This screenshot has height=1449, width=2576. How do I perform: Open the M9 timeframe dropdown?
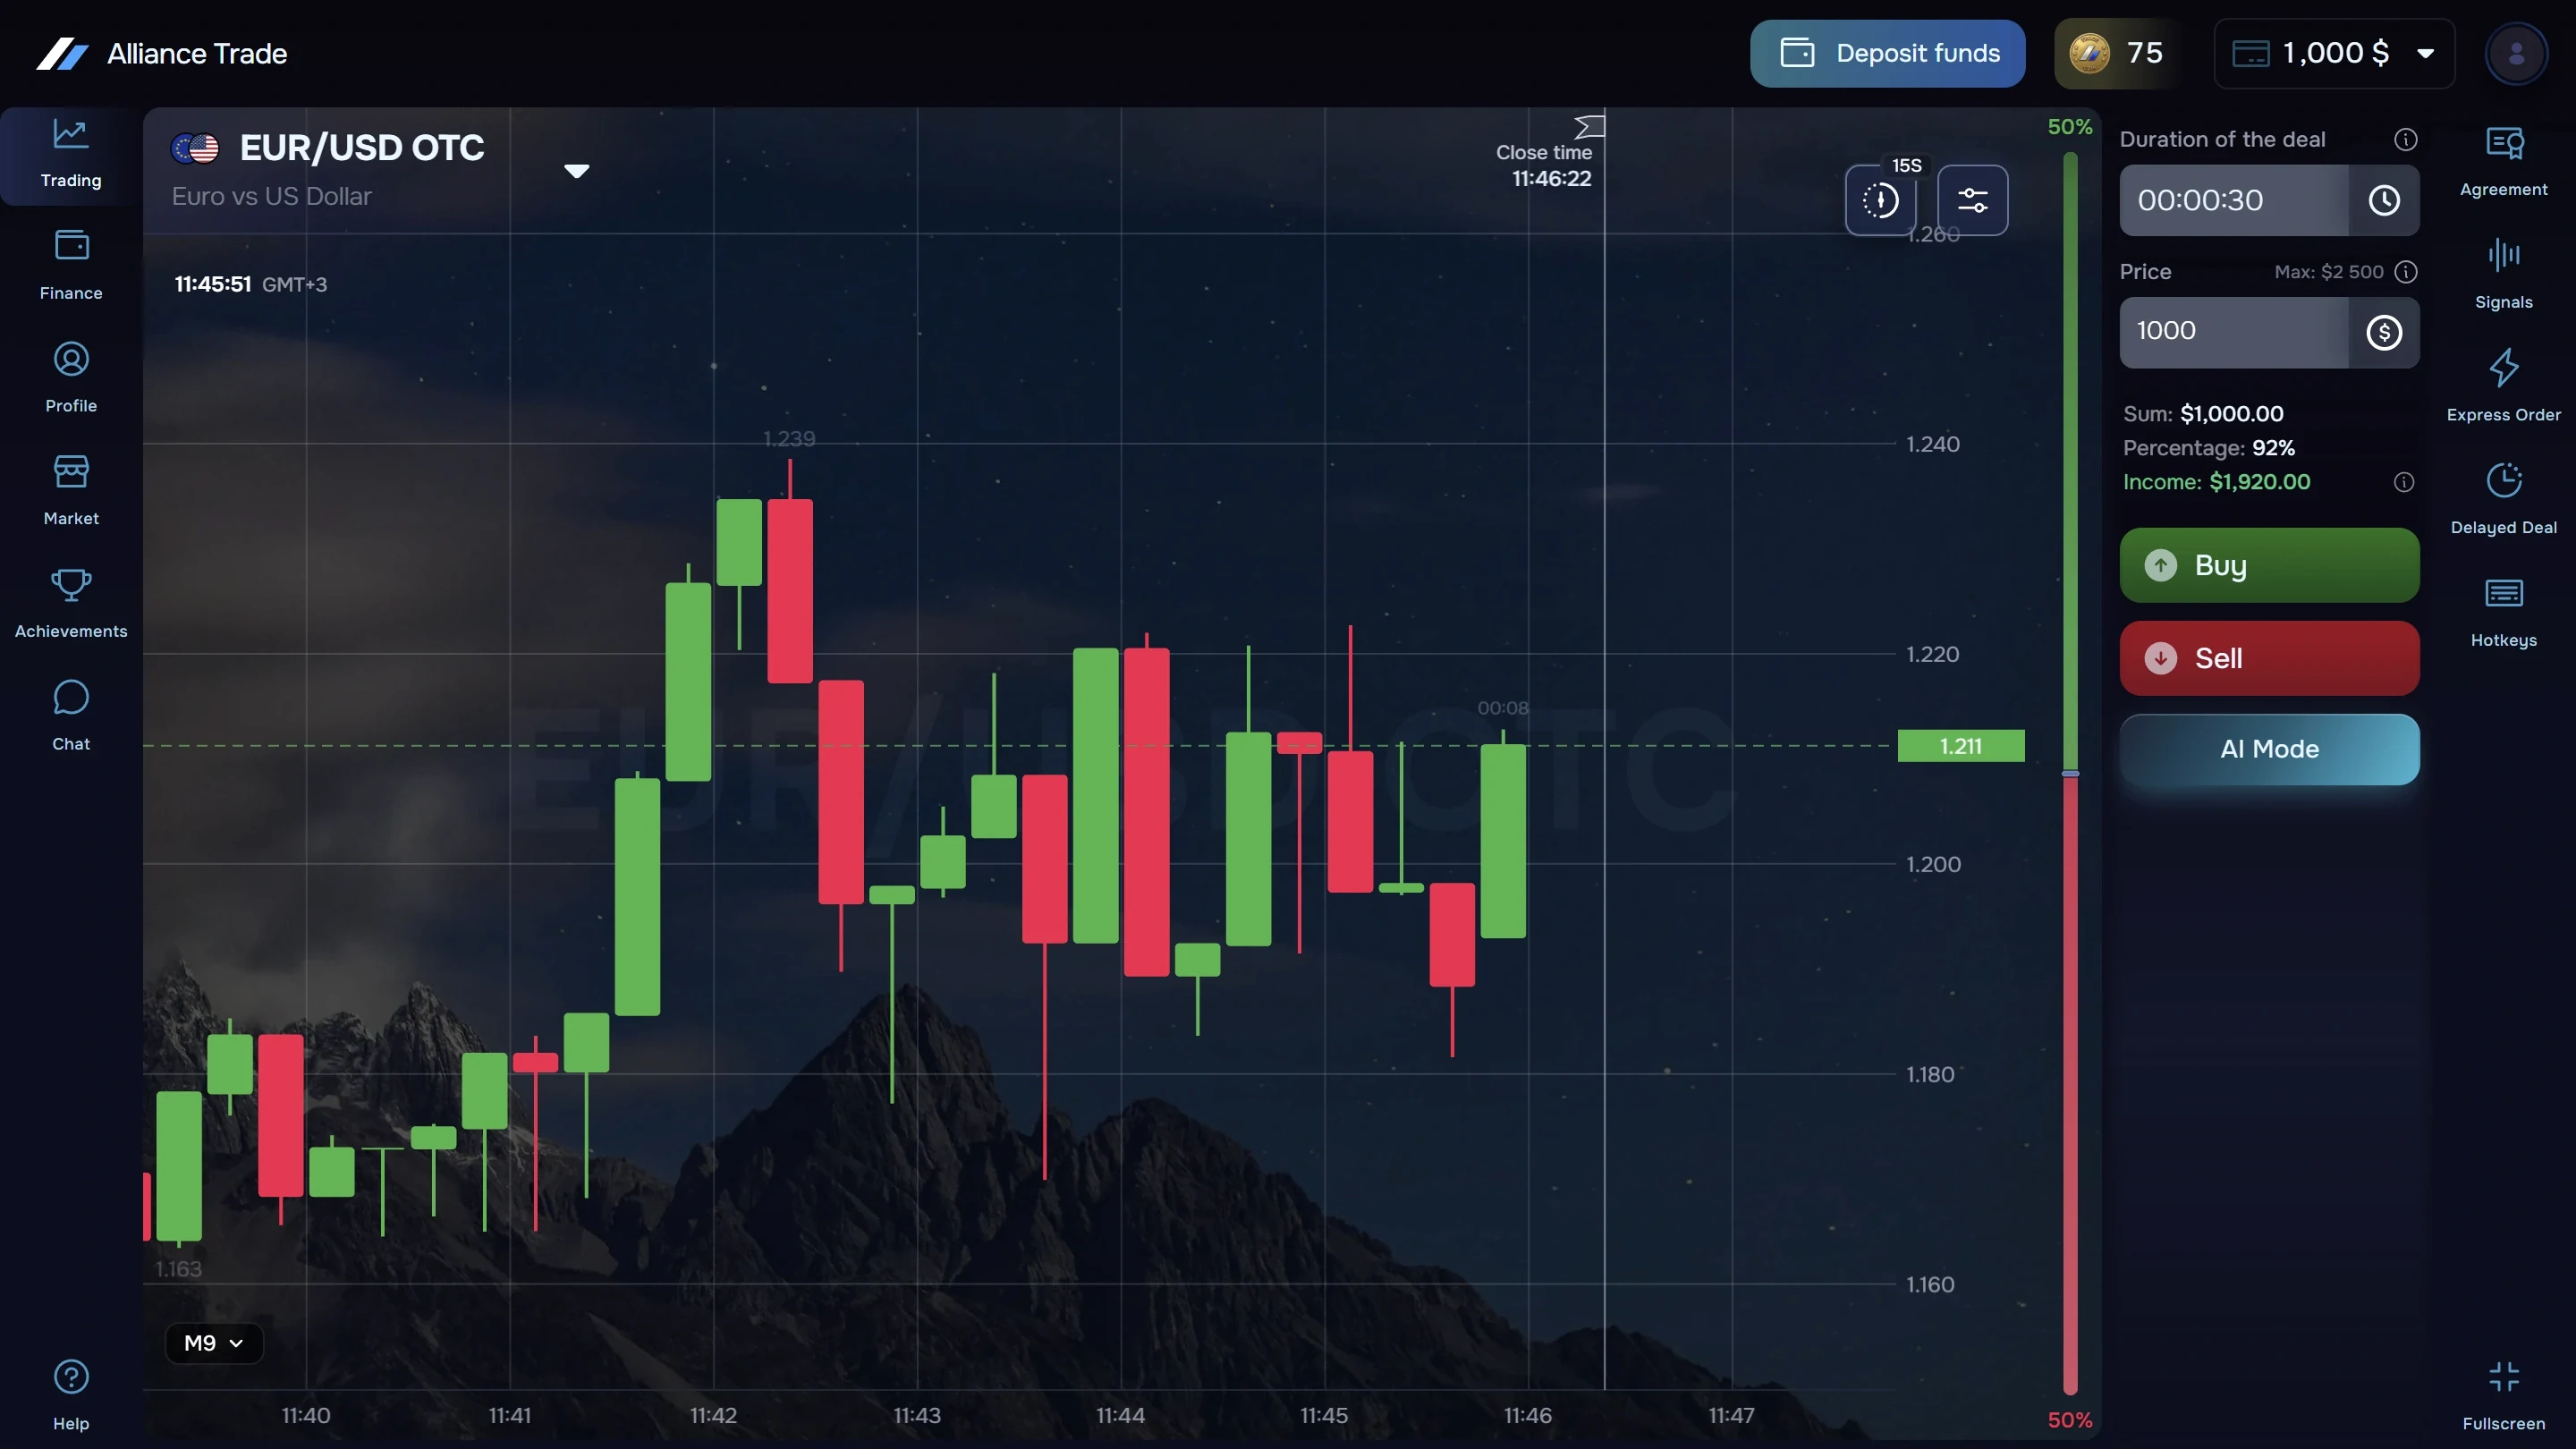[214, 1343]
